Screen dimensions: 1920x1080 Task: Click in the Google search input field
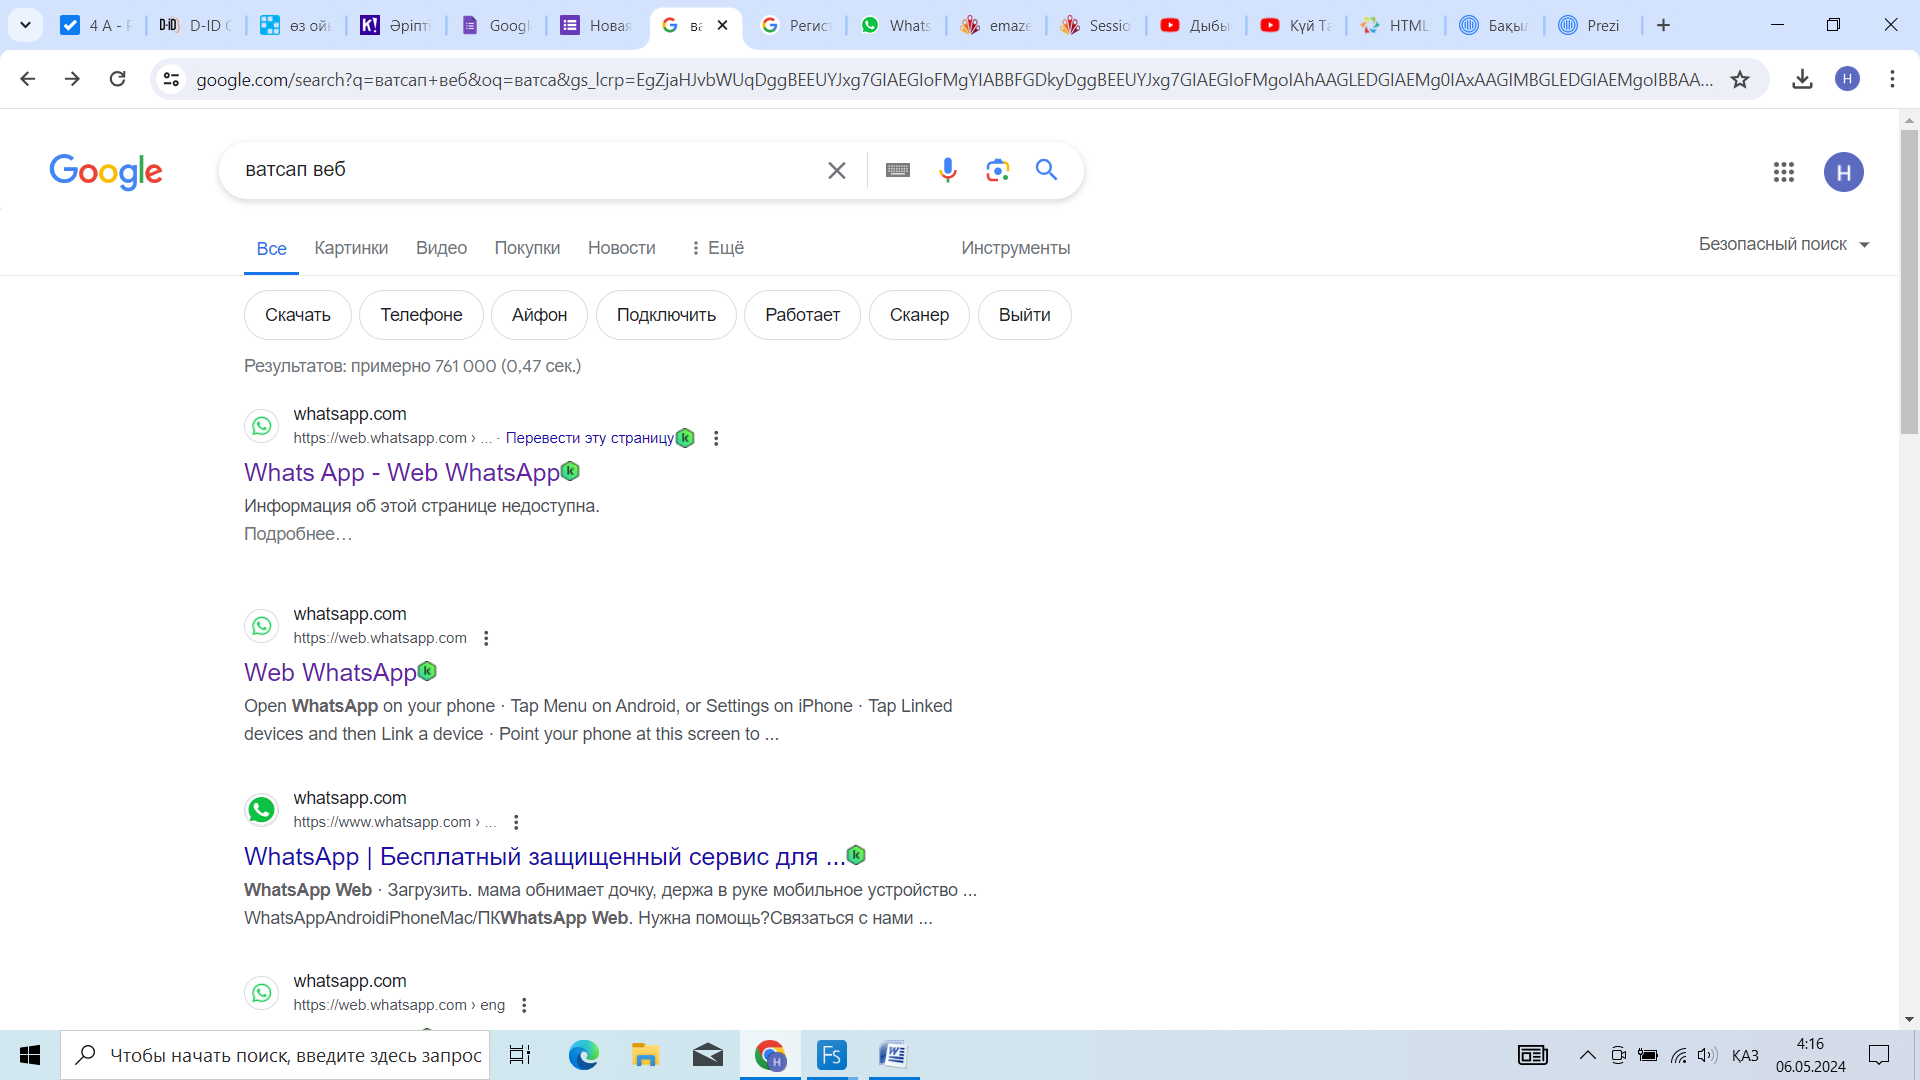(520, 170)
